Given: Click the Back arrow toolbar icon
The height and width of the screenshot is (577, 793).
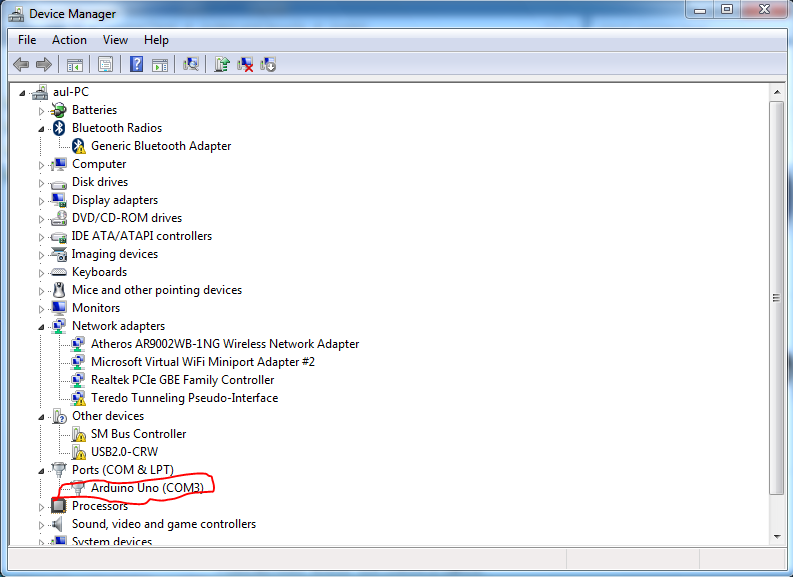Looking at the screenshot, I should [x=21, y=64].
